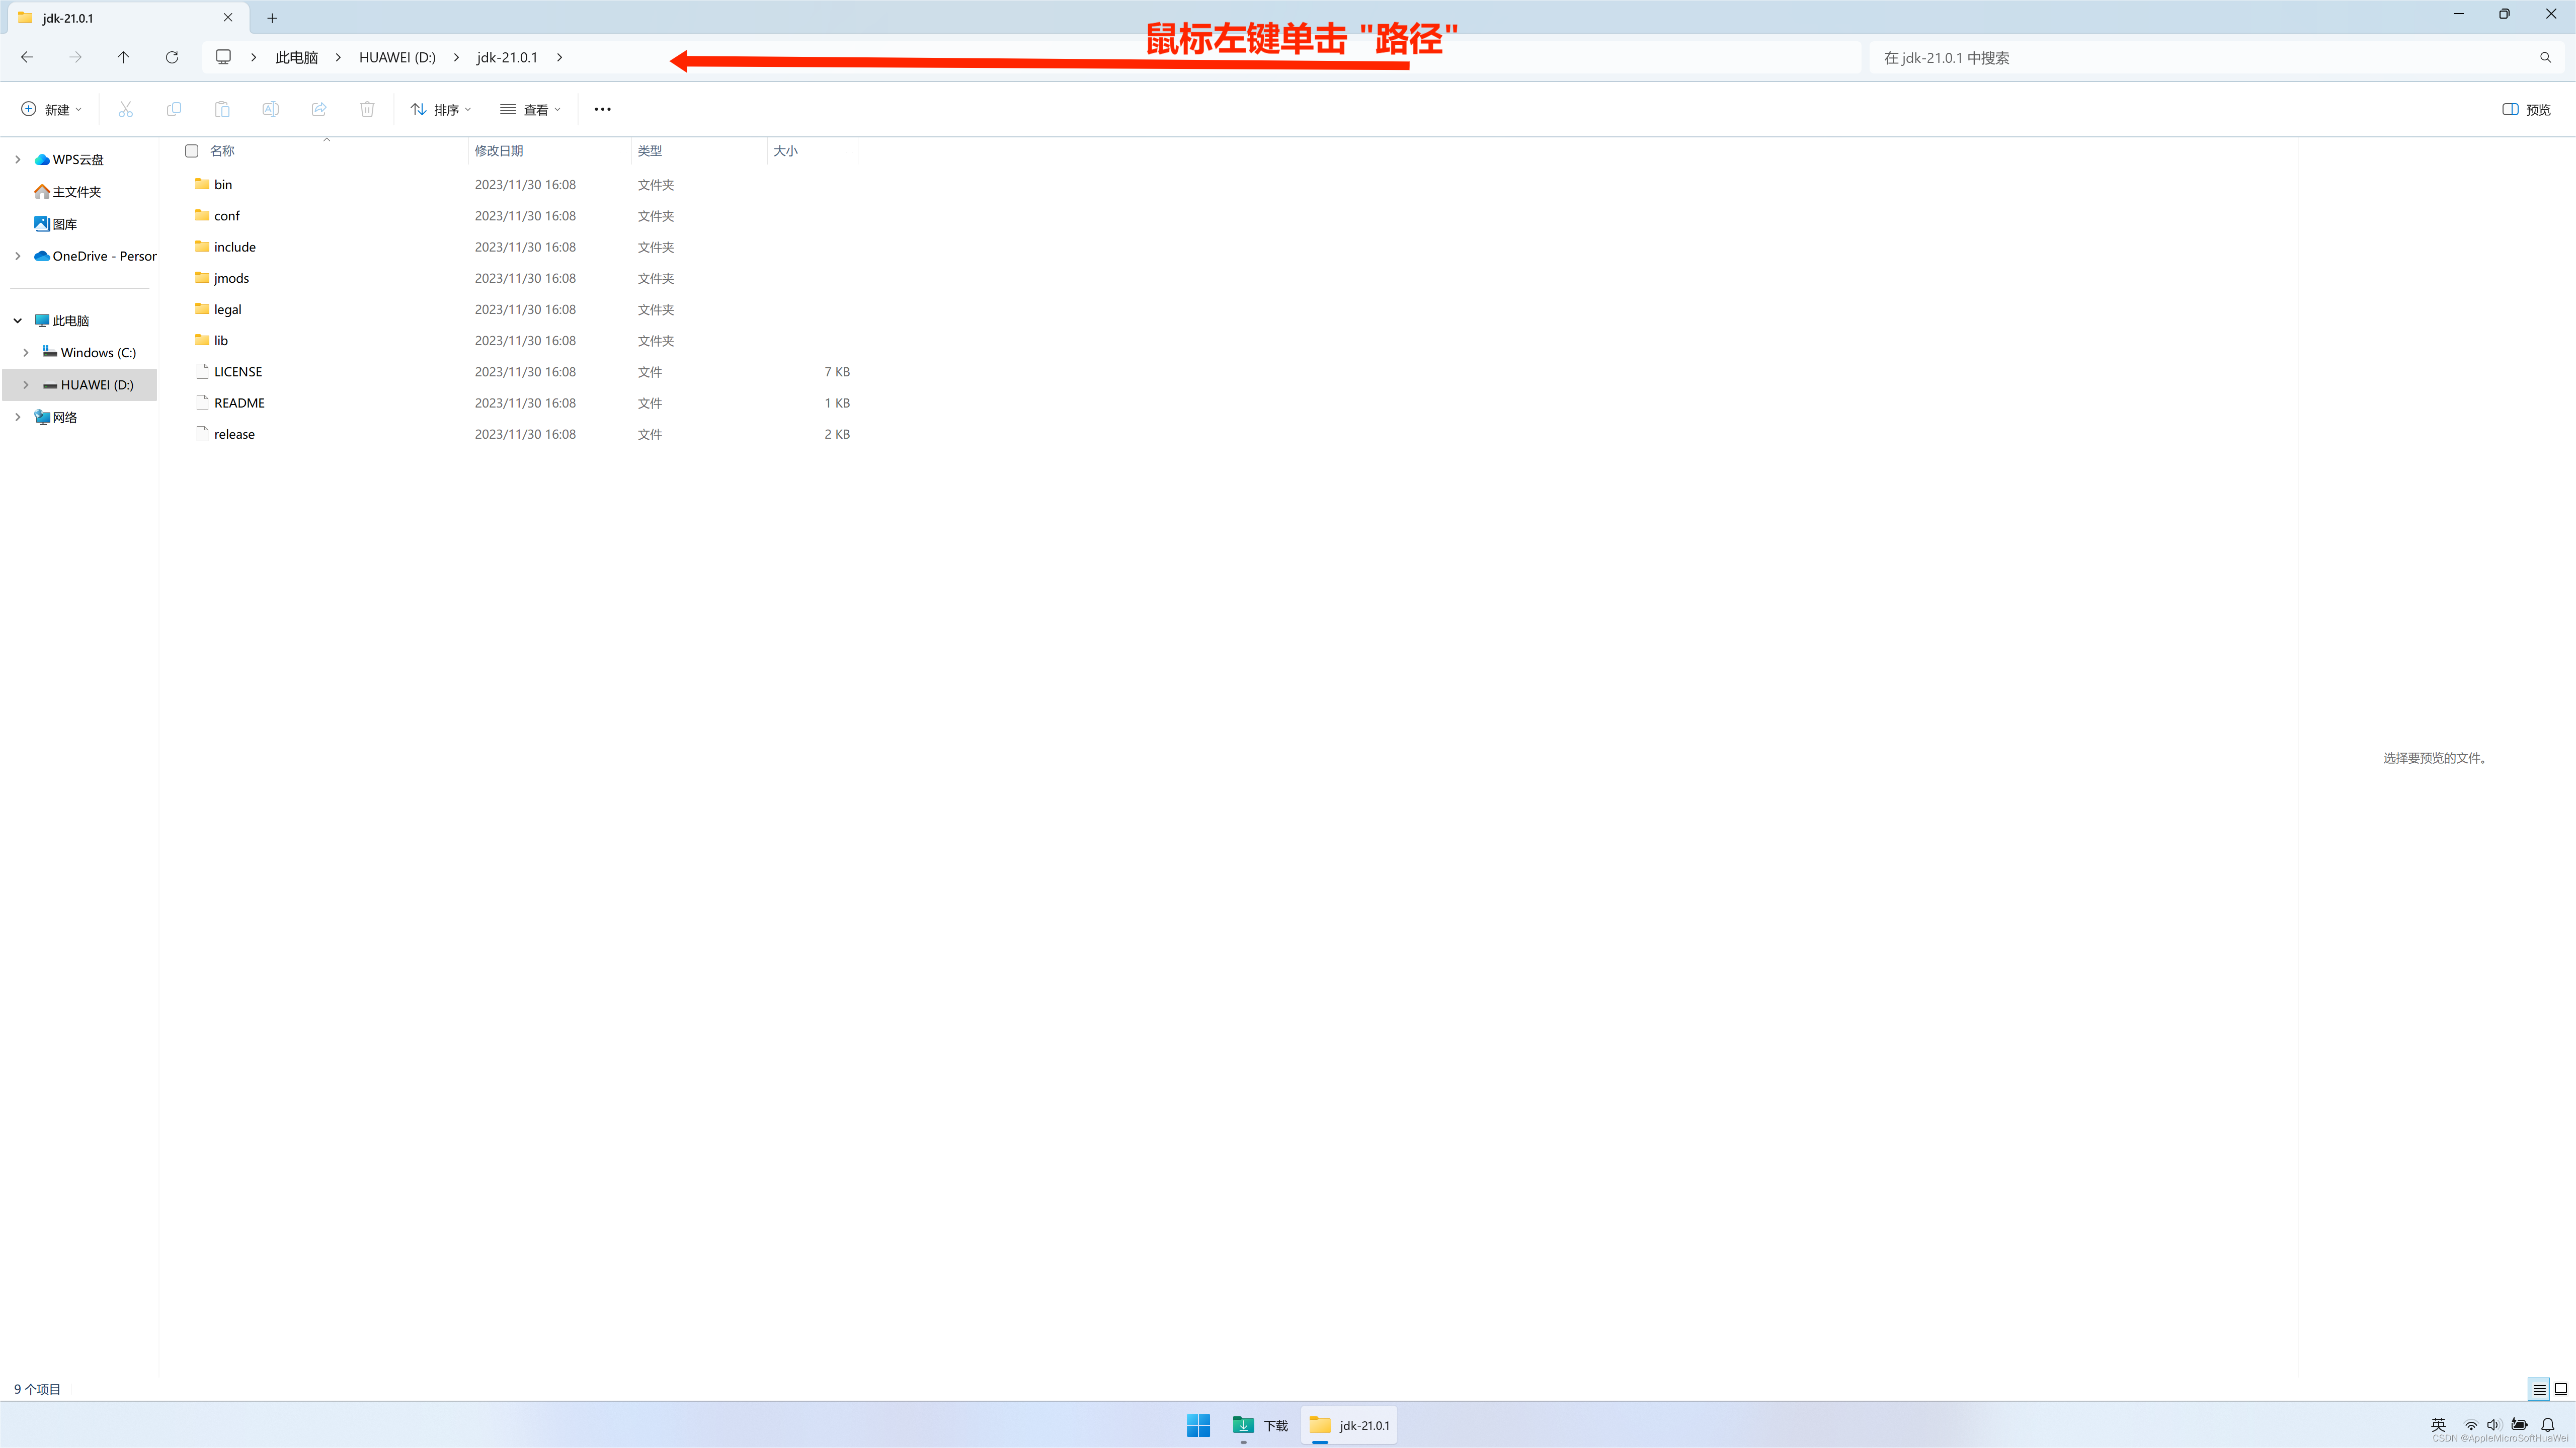Click HUAWEI (D:) in the breadcrumb path

(397, 57)
